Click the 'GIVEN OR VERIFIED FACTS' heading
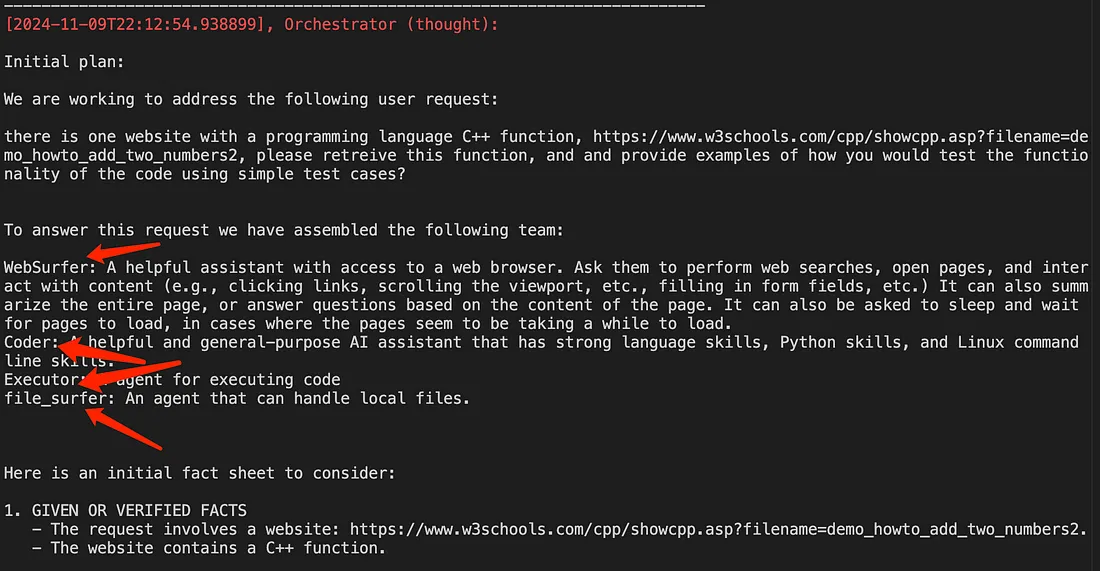The height and width of the screenshot is (571, 1100). click(x=139, y=510)
